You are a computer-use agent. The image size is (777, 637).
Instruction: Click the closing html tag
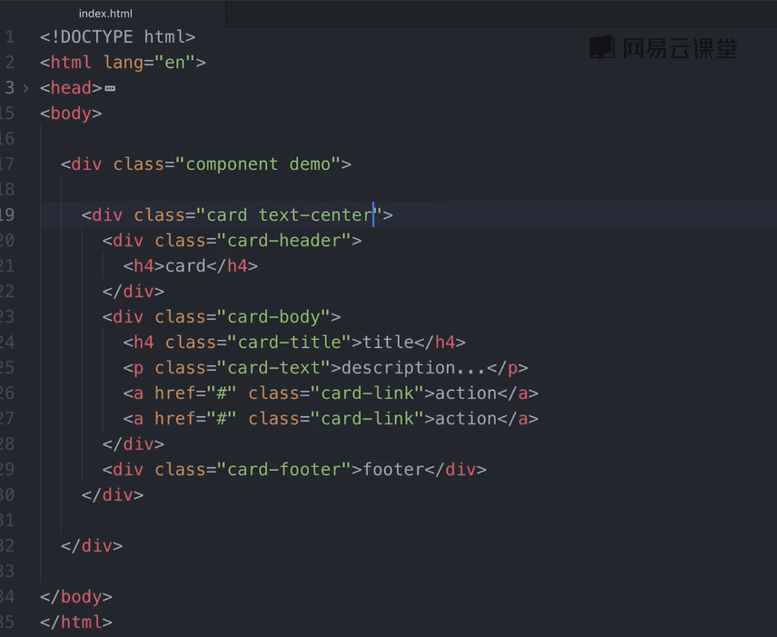click(76, 622)
